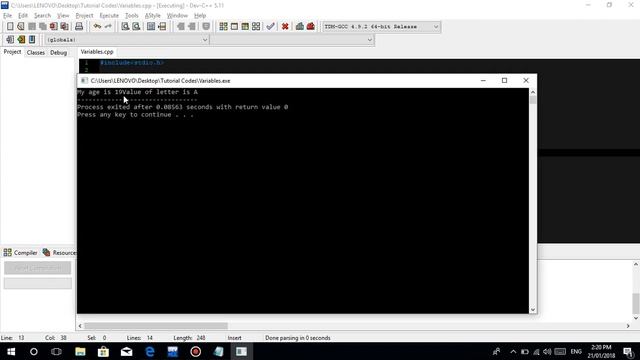Open the Search menu
Screen dimensions: 640x360
pyautogui.click(x=42, y=16)
